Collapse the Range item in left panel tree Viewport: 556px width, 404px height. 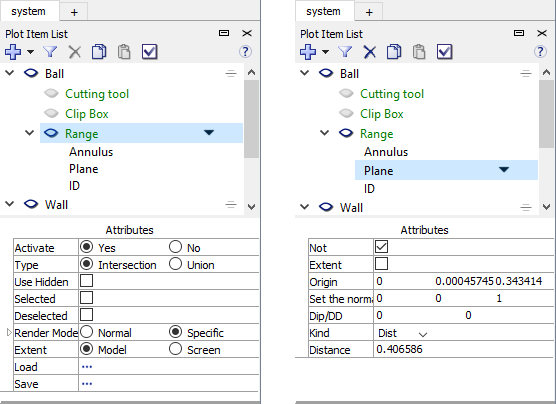(30, 133)
